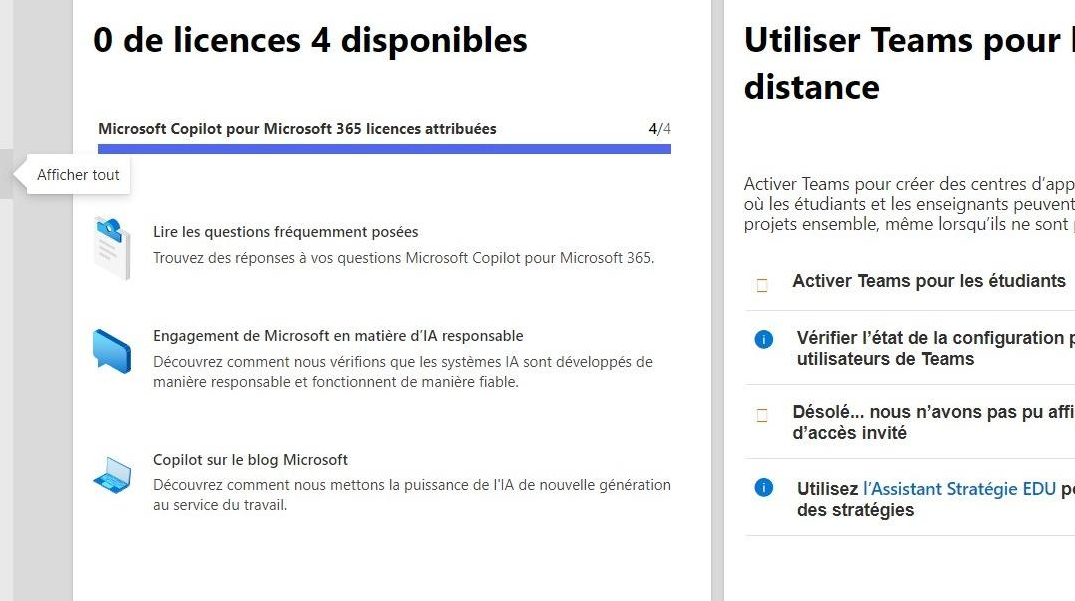Open Engagement de Microsoft en matière d'IA responsable
This screenshot has height=601, width=1075.
(338, 336)
